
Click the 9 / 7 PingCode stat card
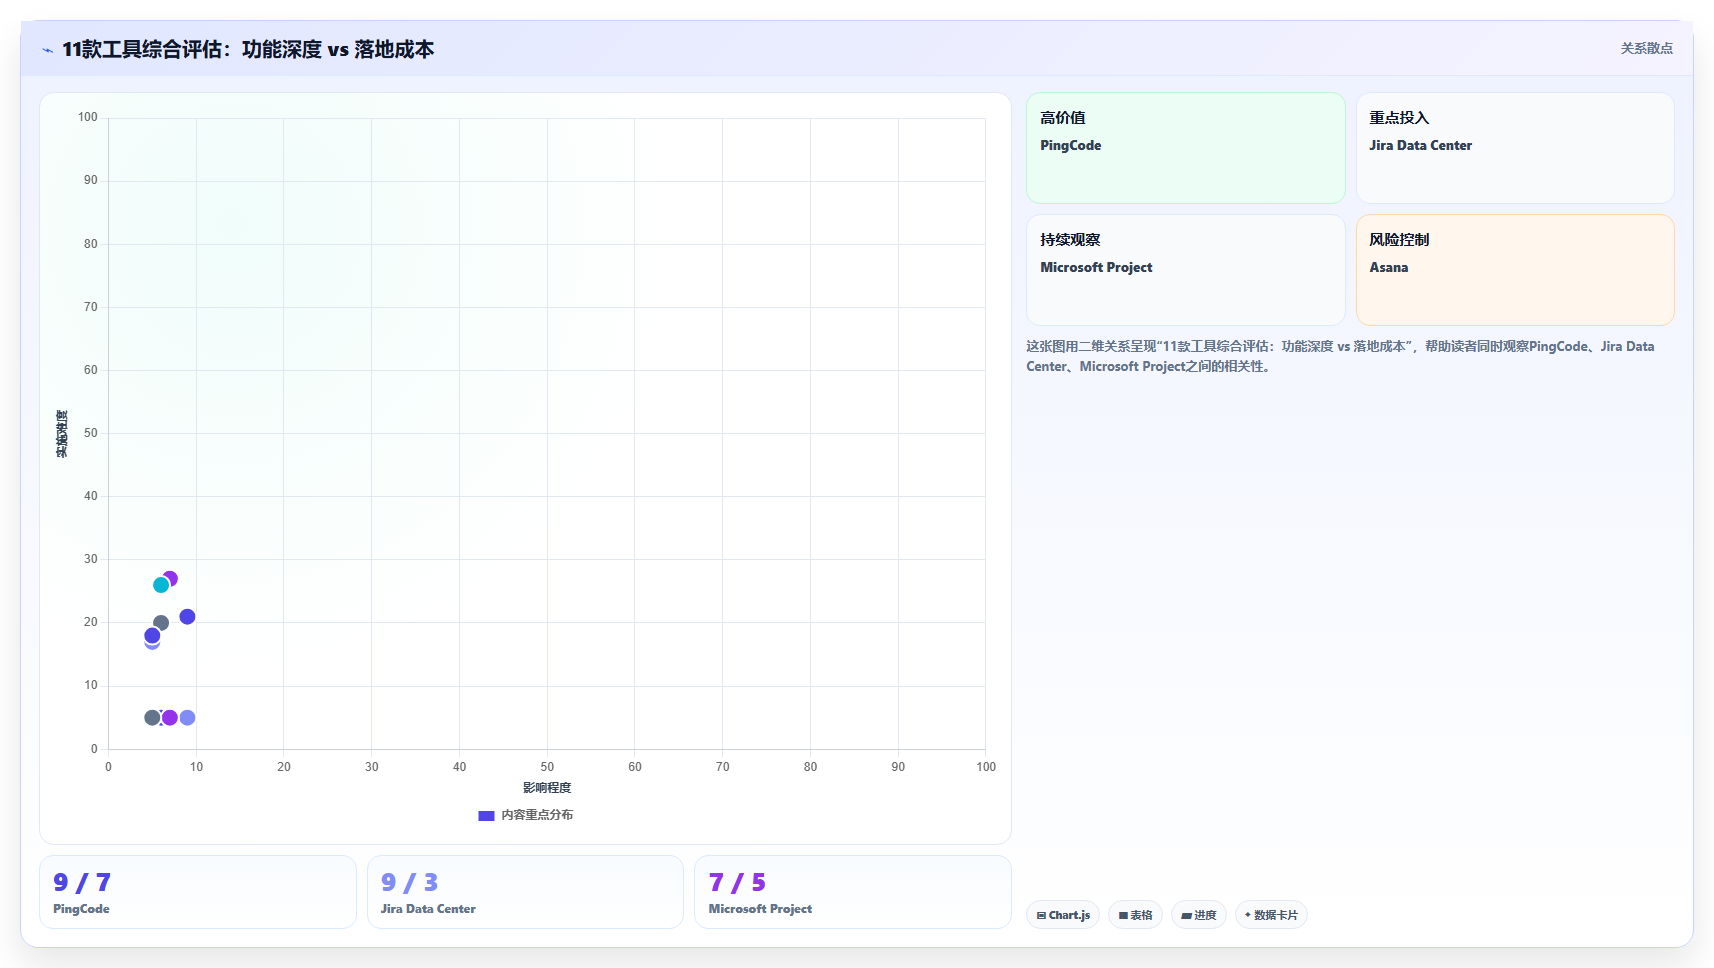(198, 892)
